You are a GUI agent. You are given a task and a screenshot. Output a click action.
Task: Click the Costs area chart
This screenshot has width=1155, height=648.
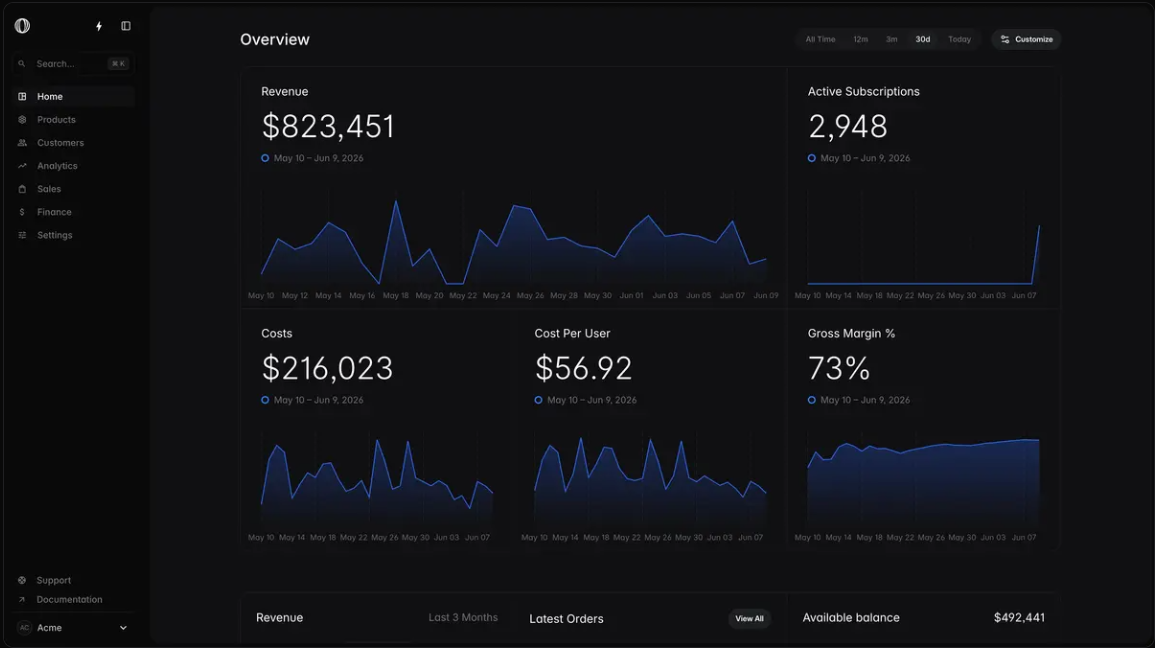coord(377,480)
